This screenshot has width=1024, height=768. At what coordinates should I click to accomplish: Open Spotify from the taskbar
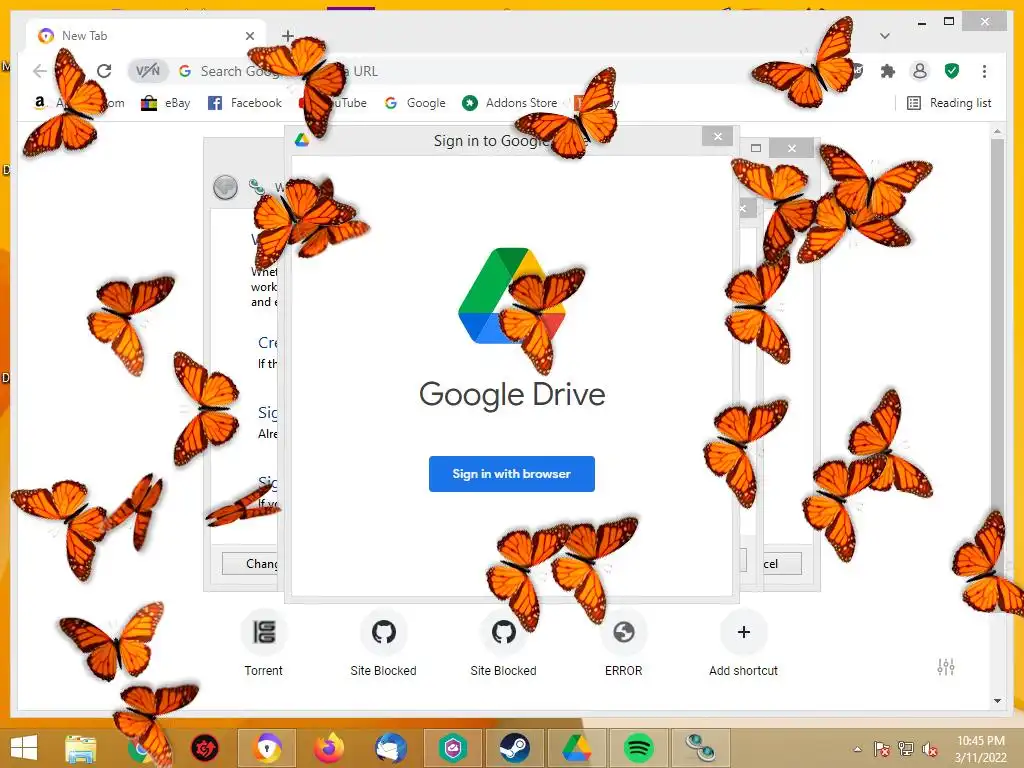[x=638, y=748]
